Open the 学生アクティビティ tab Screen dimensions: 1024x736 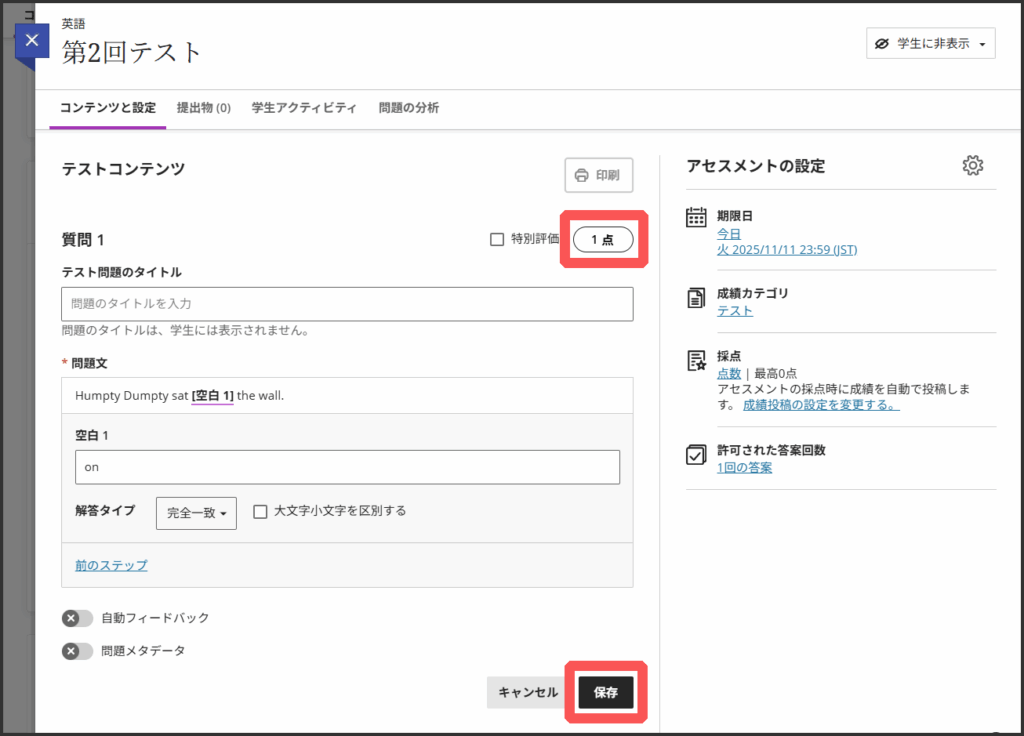tap(304, 108)
